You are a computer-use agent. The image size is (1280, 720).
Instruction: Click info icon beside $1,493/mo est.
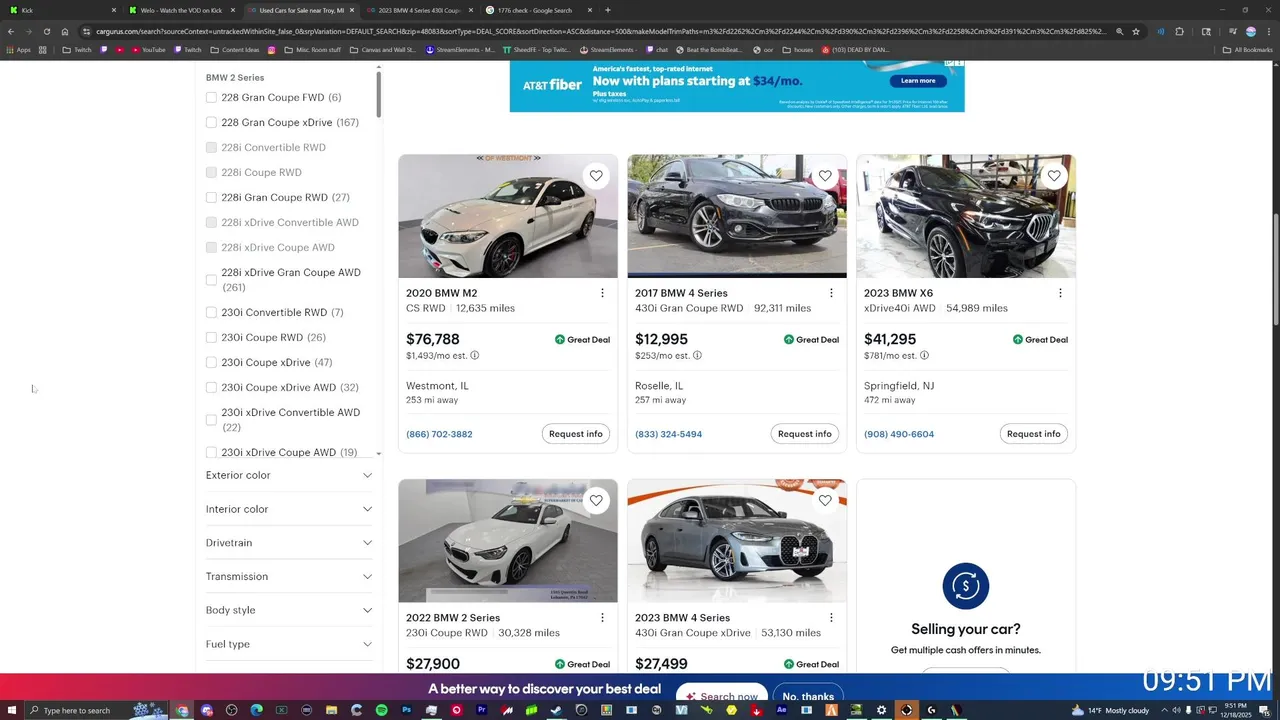coord(475,356)
